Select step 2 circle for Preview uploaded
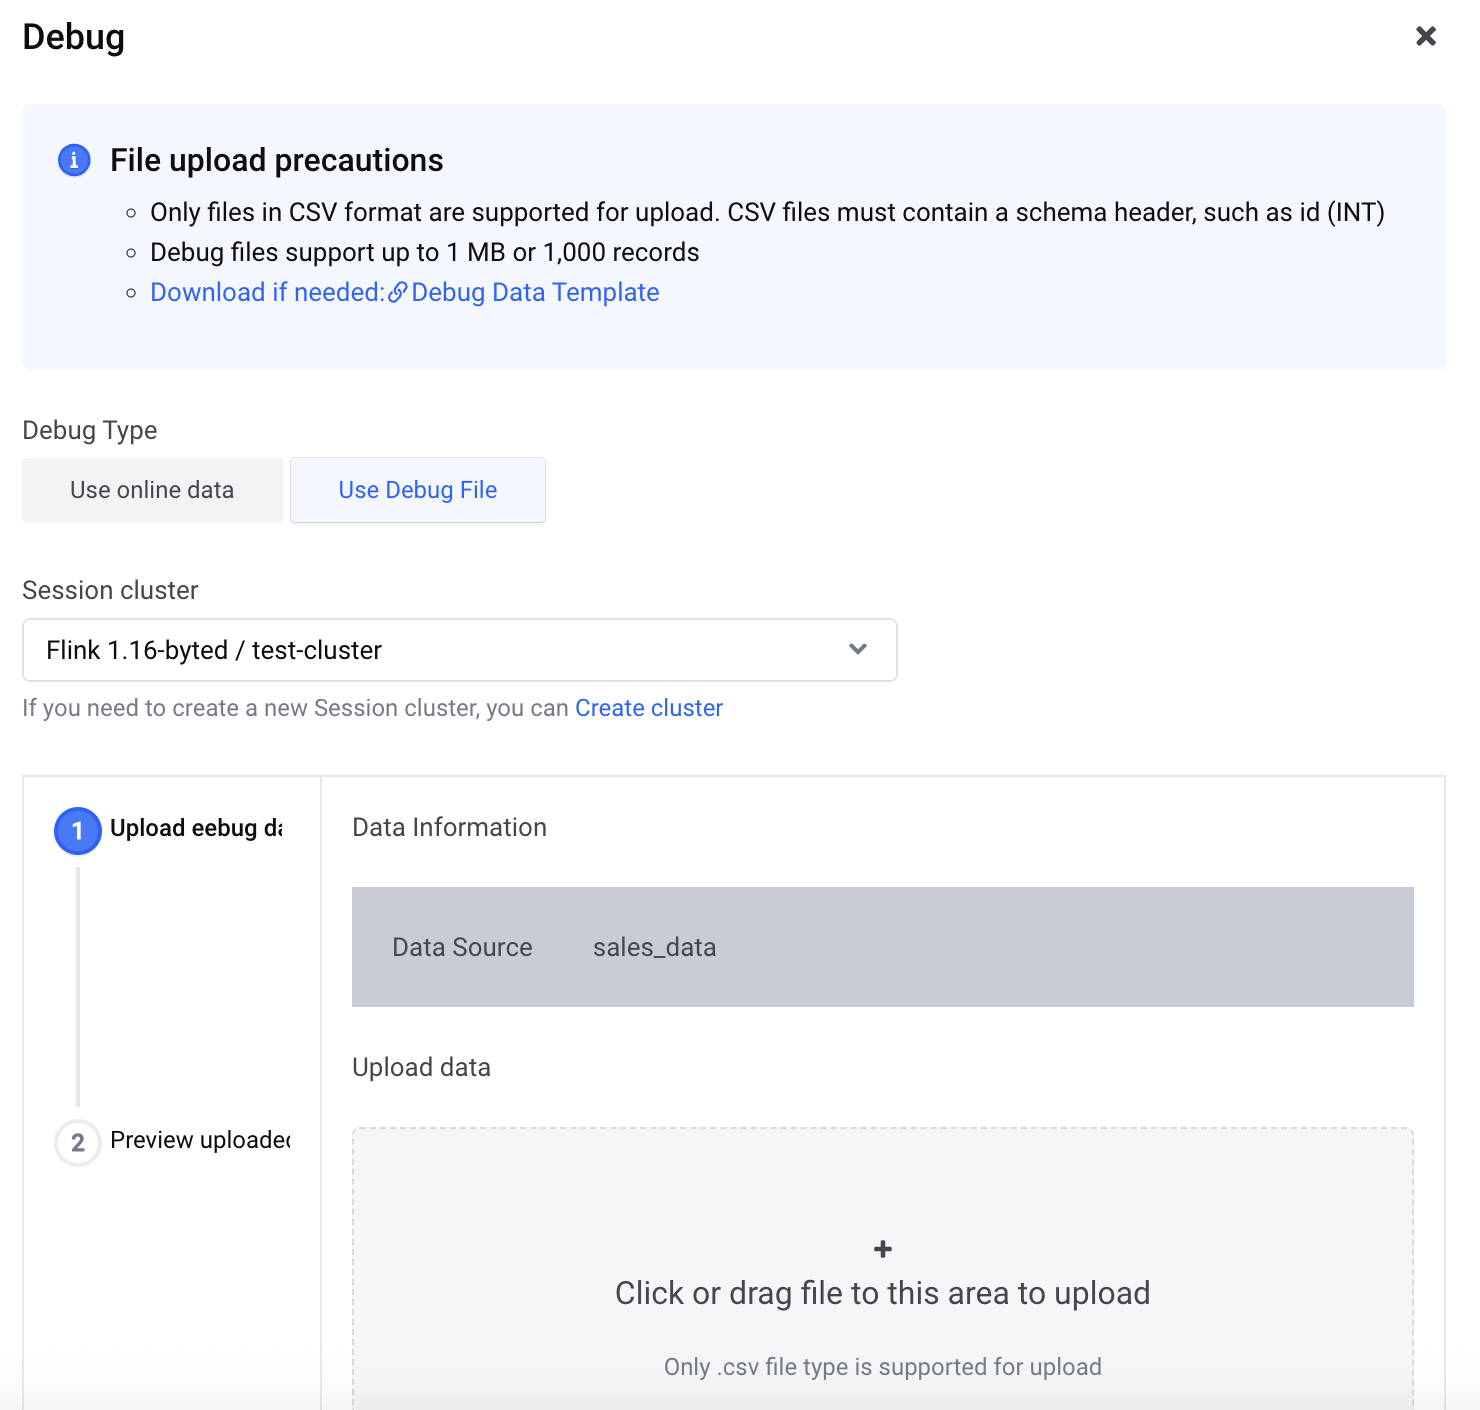Image resolution: width=1480 pixels, height=1410 pixels. (78, 1143)
